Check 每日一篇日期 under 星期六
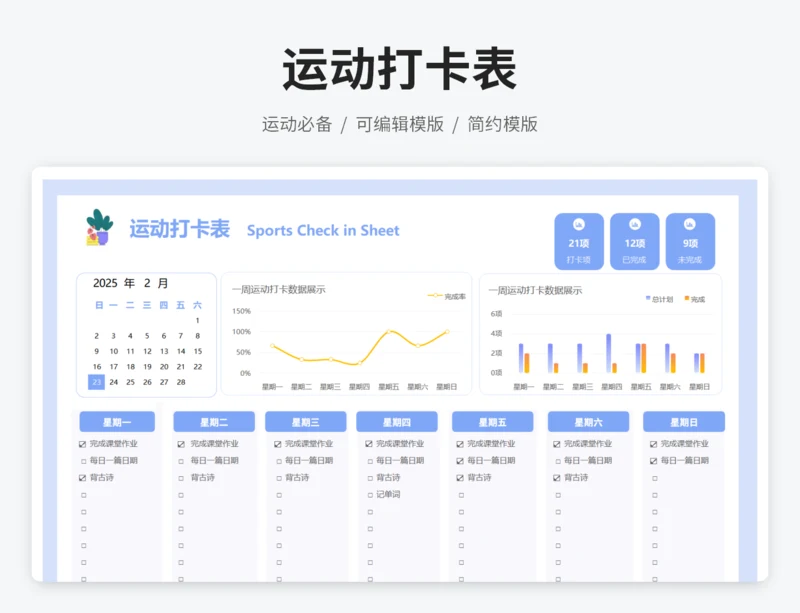800x613 pixels. coord(558,461)
